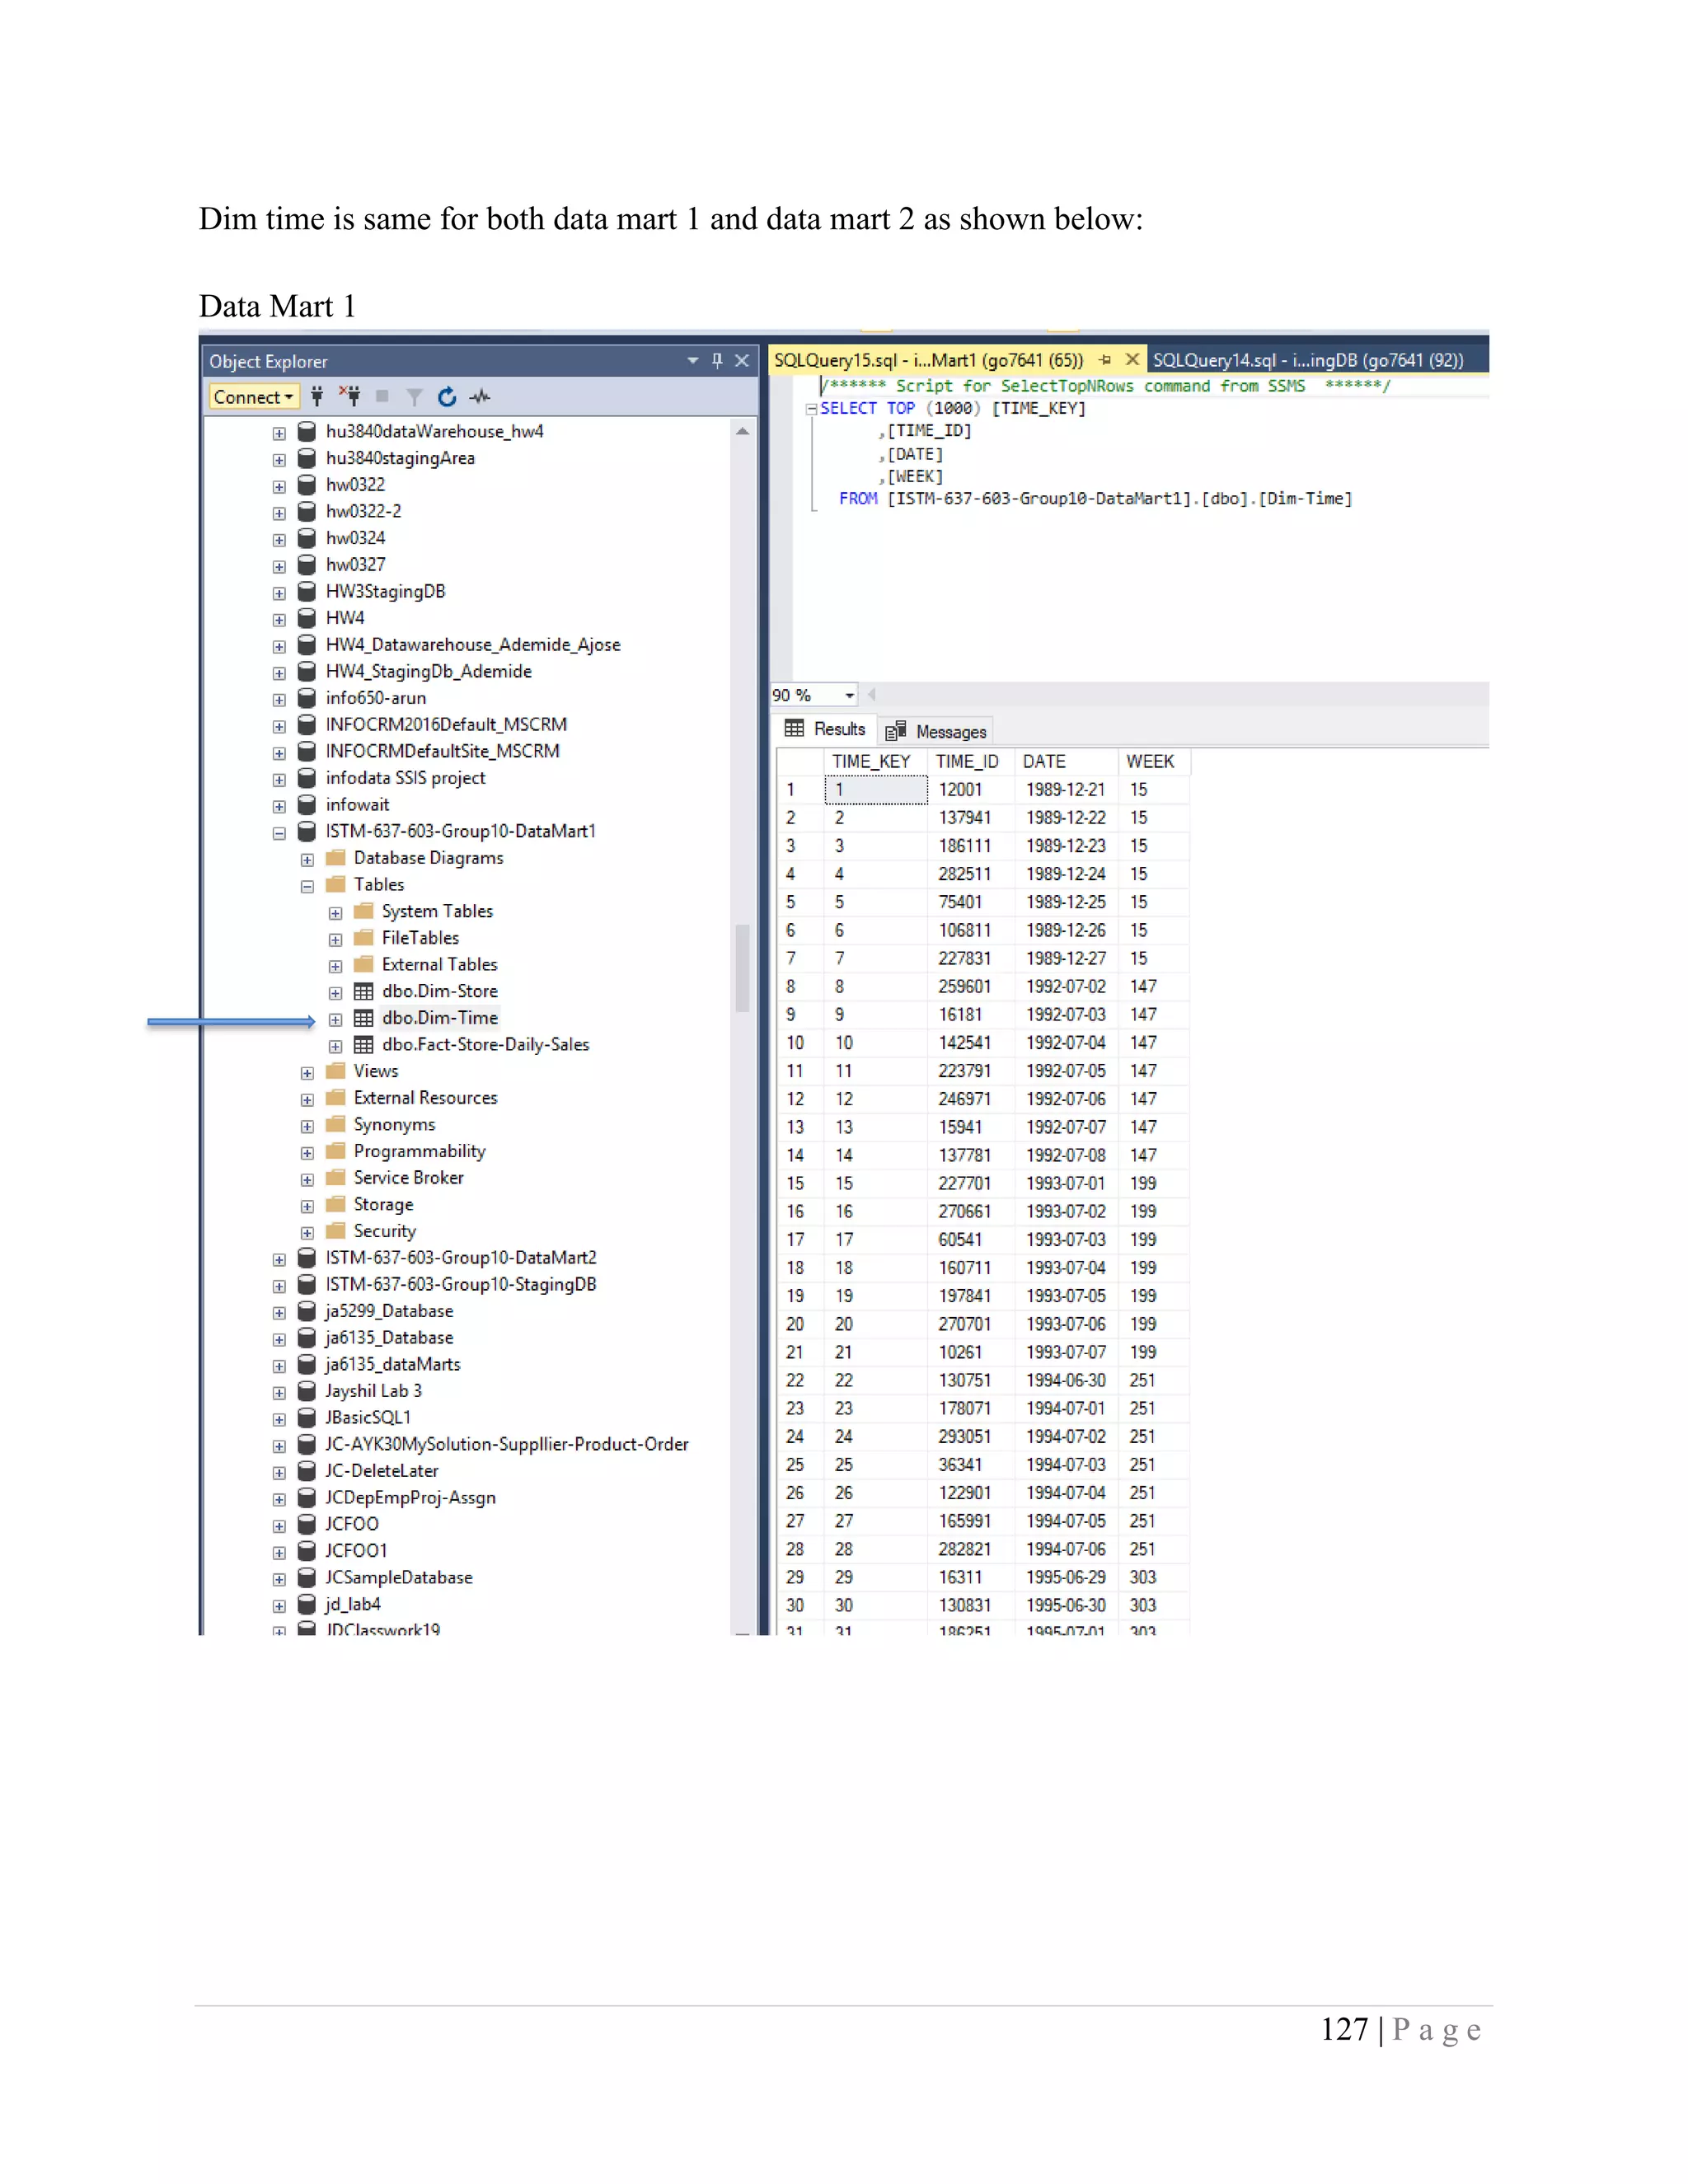Click the Object Explorer vertical scrollbar thumb
1688x2184 pixels.
[x=742, y=968]
